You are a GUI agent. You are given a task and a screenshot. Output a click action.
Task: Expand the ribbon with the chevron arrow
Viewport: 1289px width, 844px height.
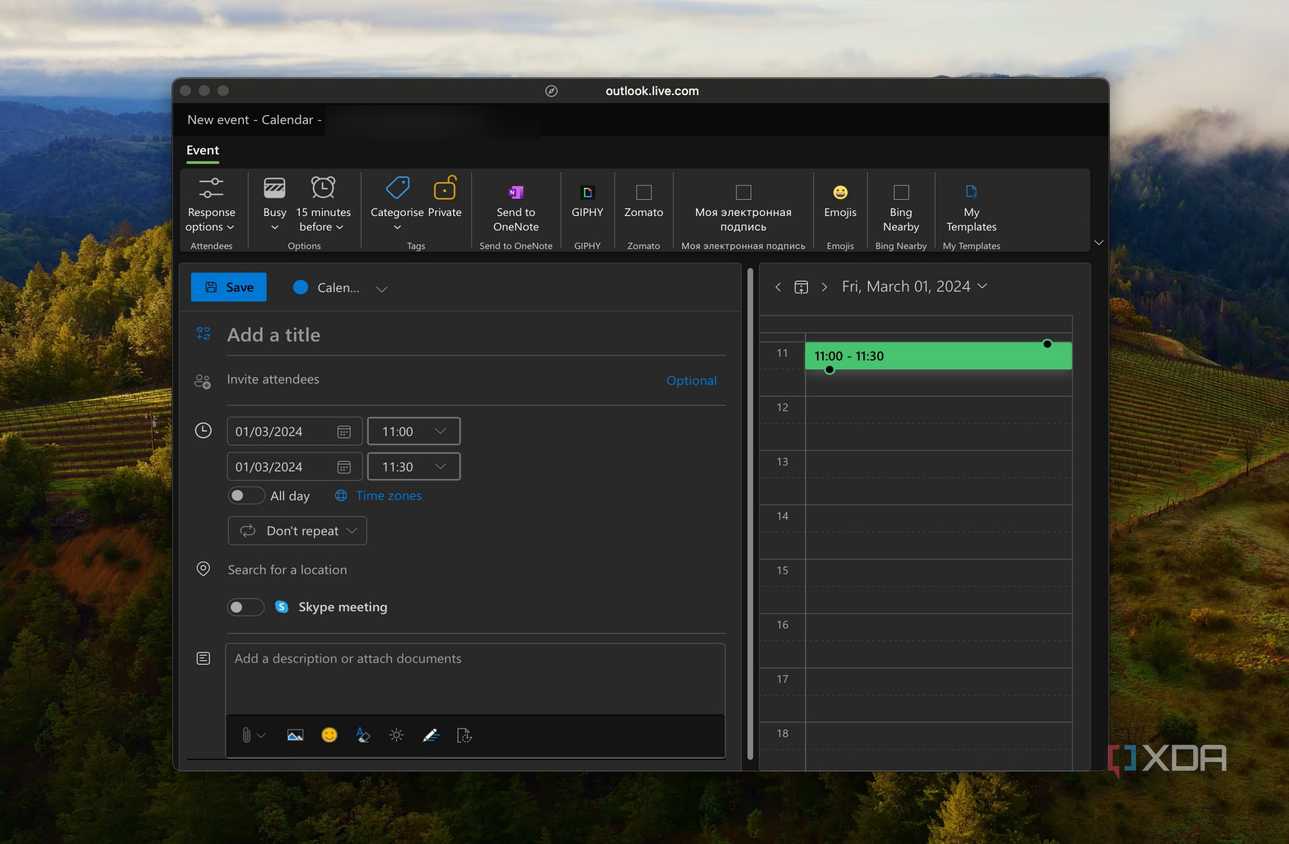coord(1098,242)
